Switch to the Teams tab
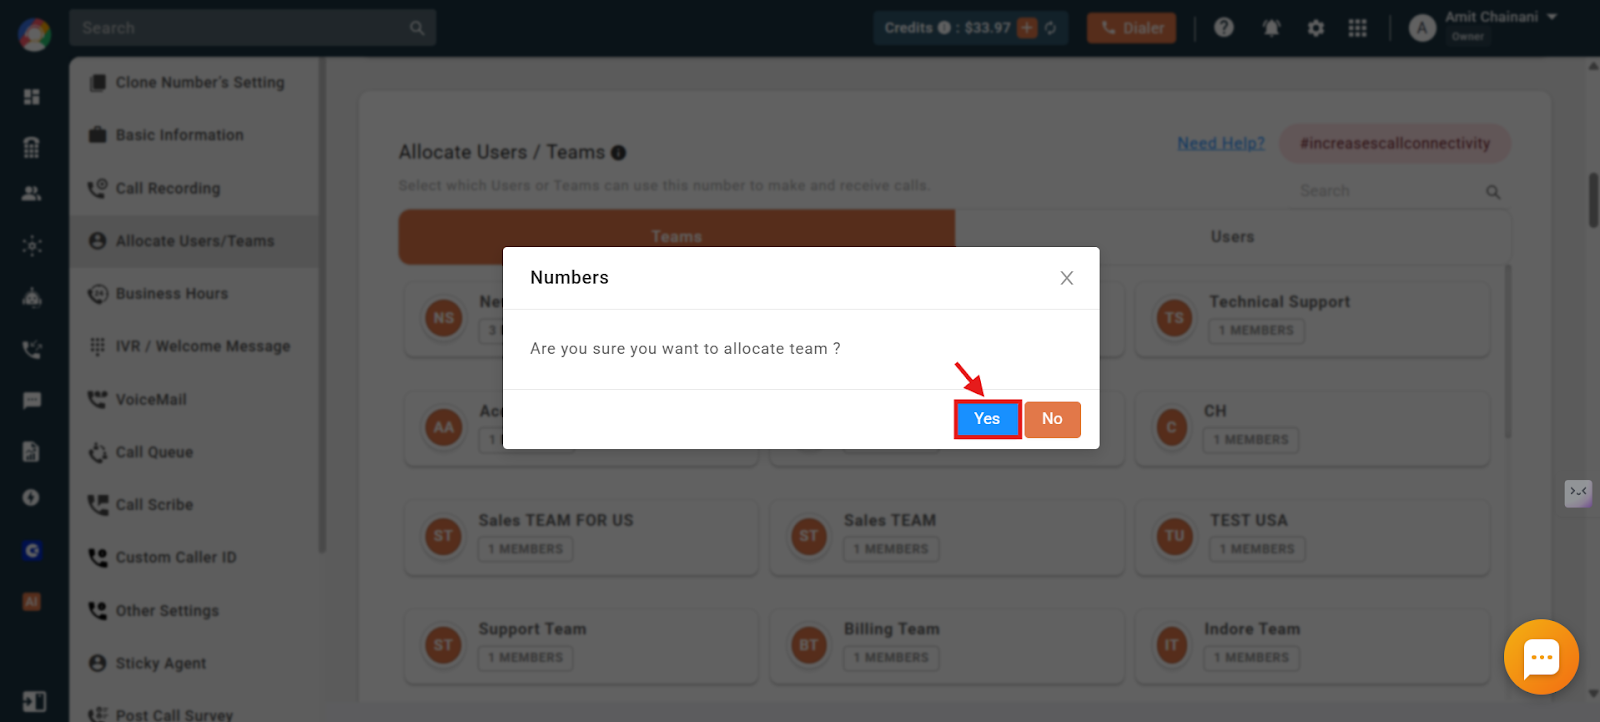The width and height of the screenshot is (1600, 722). point(677,237)
